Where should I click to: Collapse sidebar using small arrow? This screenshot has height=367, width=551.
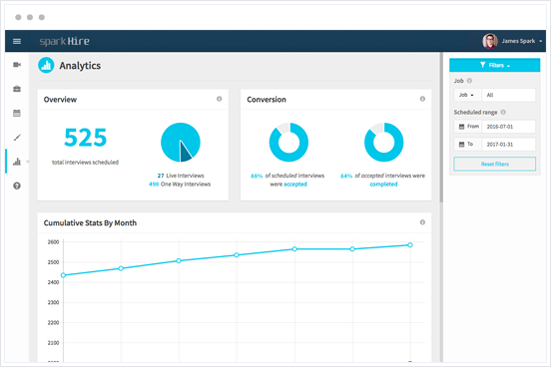pyautogui.click(x=27, y=162)
